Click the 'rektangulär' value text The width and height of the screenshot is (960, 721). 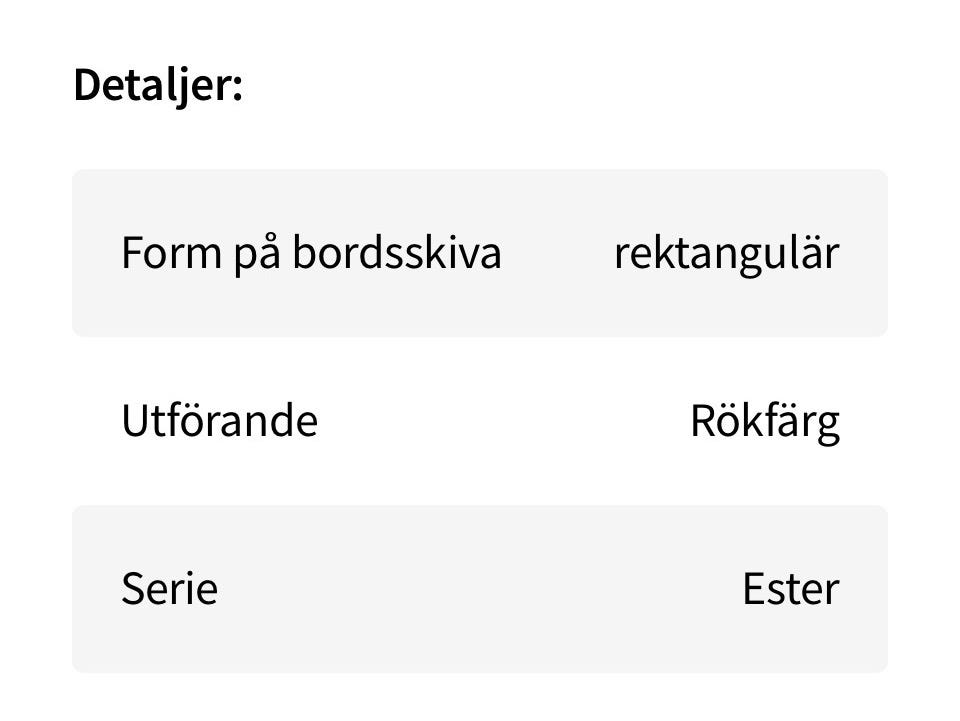click(x=726, y=254)
